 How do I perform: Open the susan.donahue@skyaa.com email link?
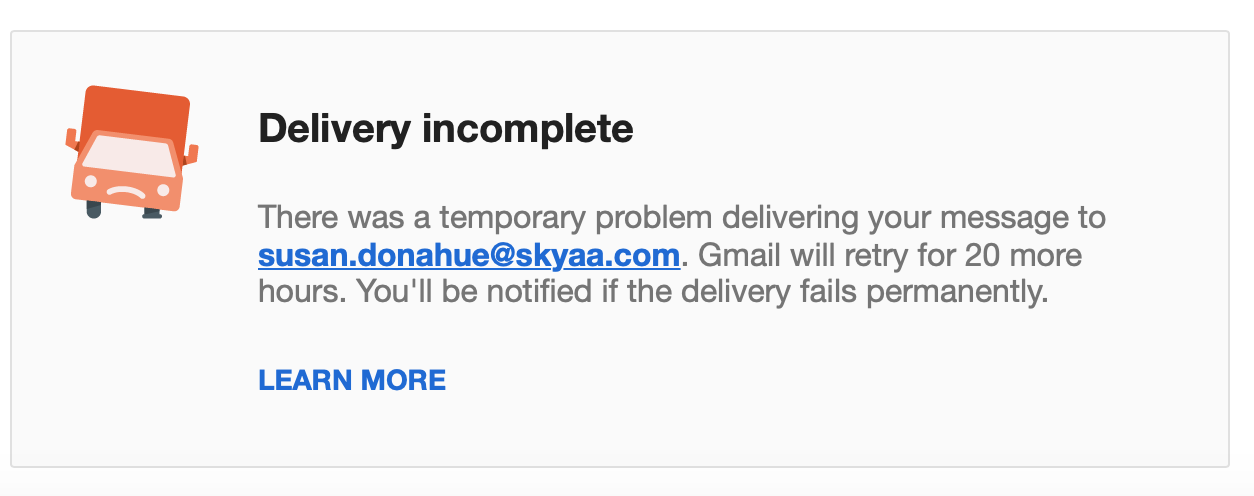(x=469, y=255)
